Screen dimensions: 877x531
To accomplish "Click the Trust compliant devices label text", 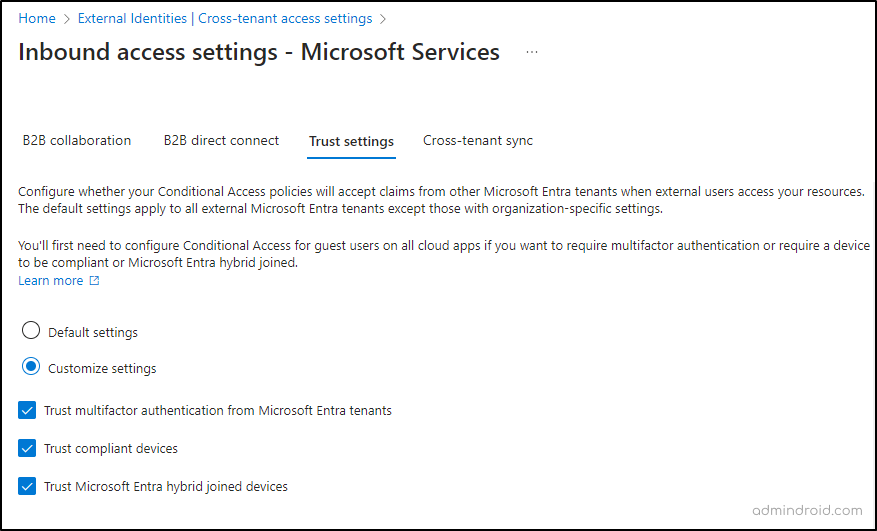I will (111, 448).
